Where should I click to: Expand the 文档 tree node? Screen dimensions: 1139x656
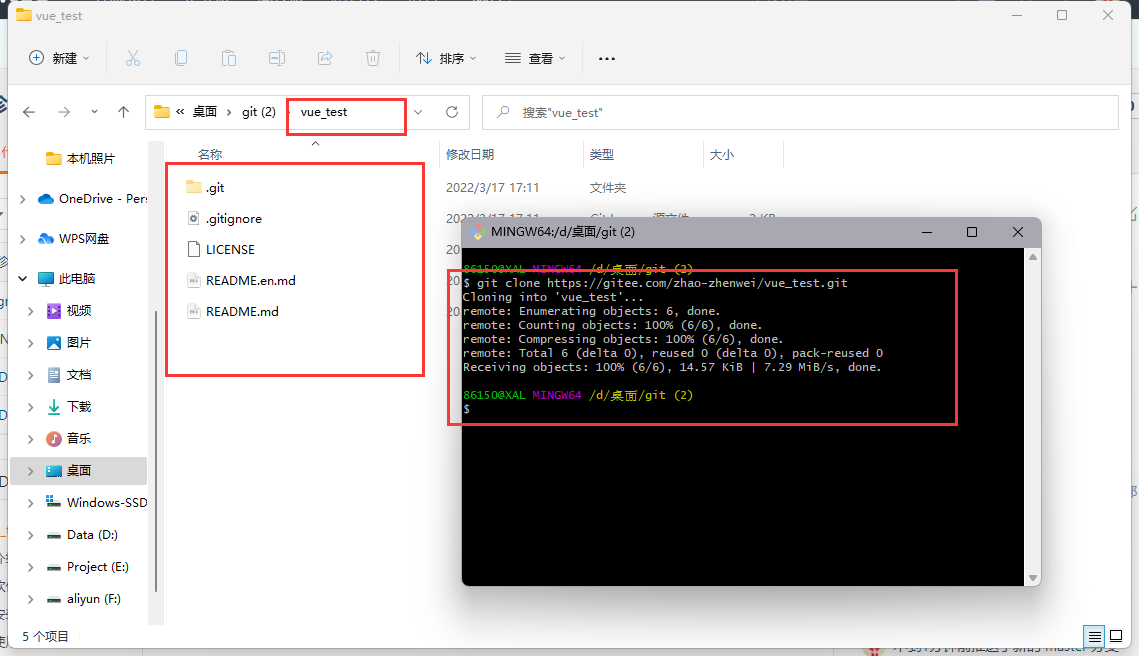pos(31,375)
